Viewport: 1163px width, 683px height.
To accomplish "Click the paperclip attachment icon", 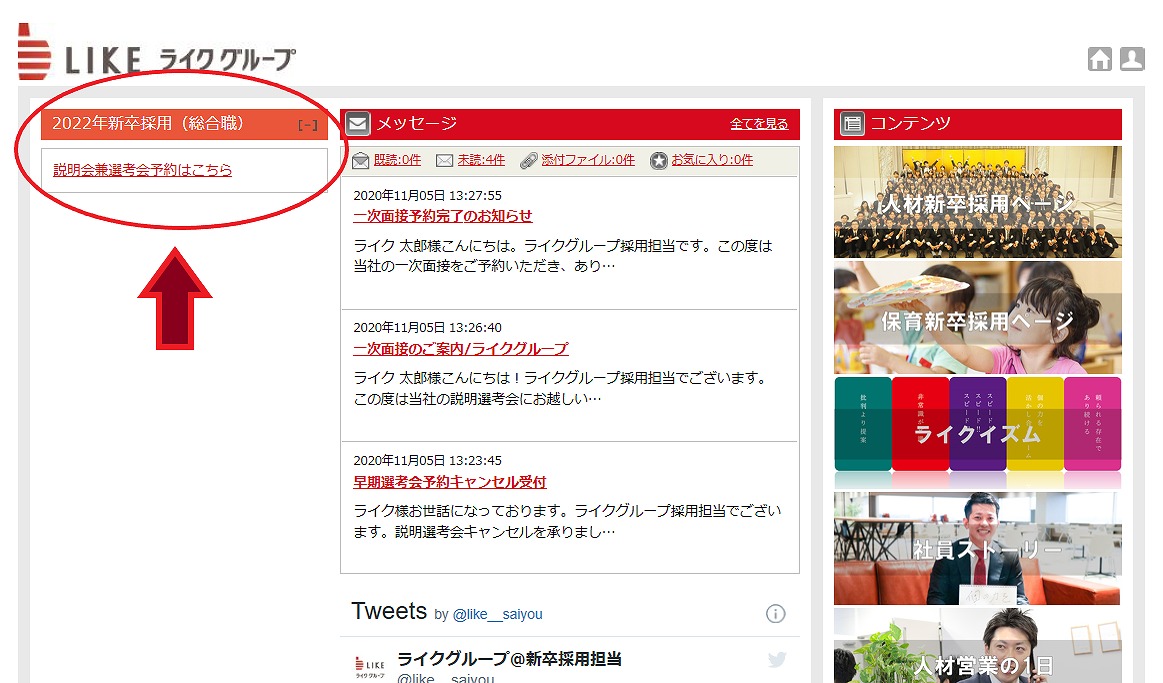I will tap(528, 161).
